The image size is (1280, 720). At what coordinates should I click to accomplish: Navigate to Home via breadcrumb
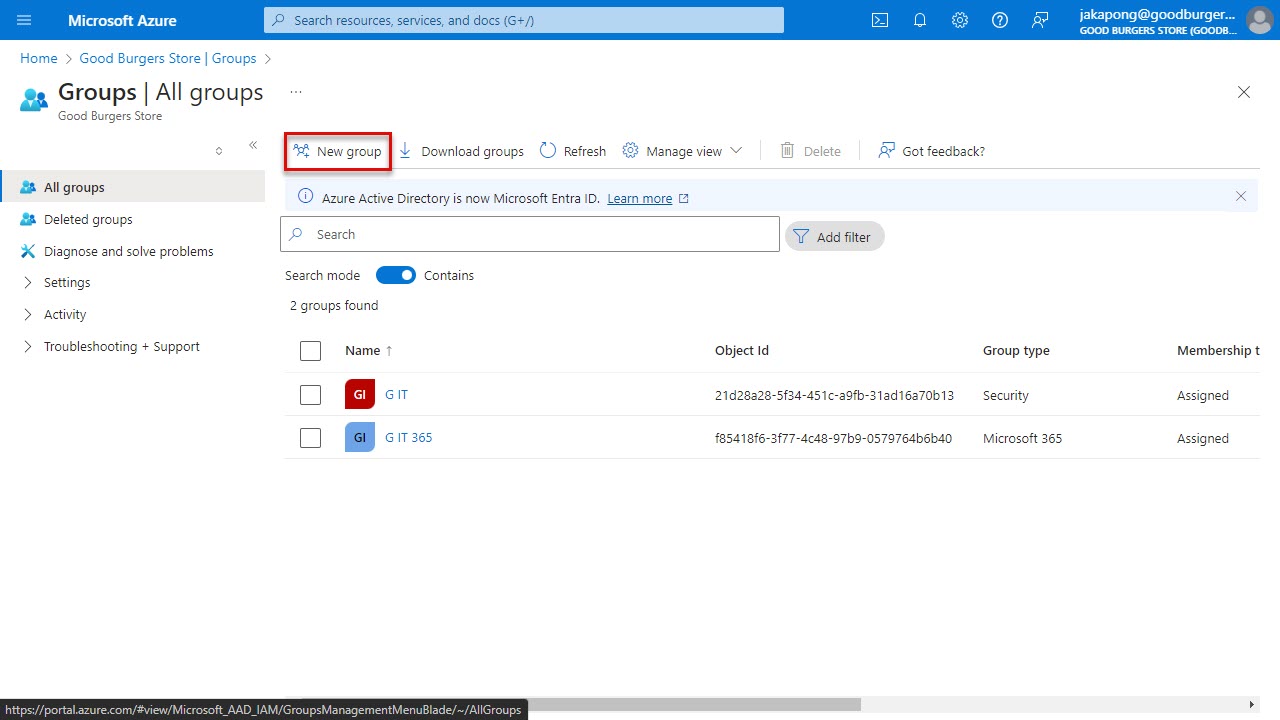click(x=38, y=58)
